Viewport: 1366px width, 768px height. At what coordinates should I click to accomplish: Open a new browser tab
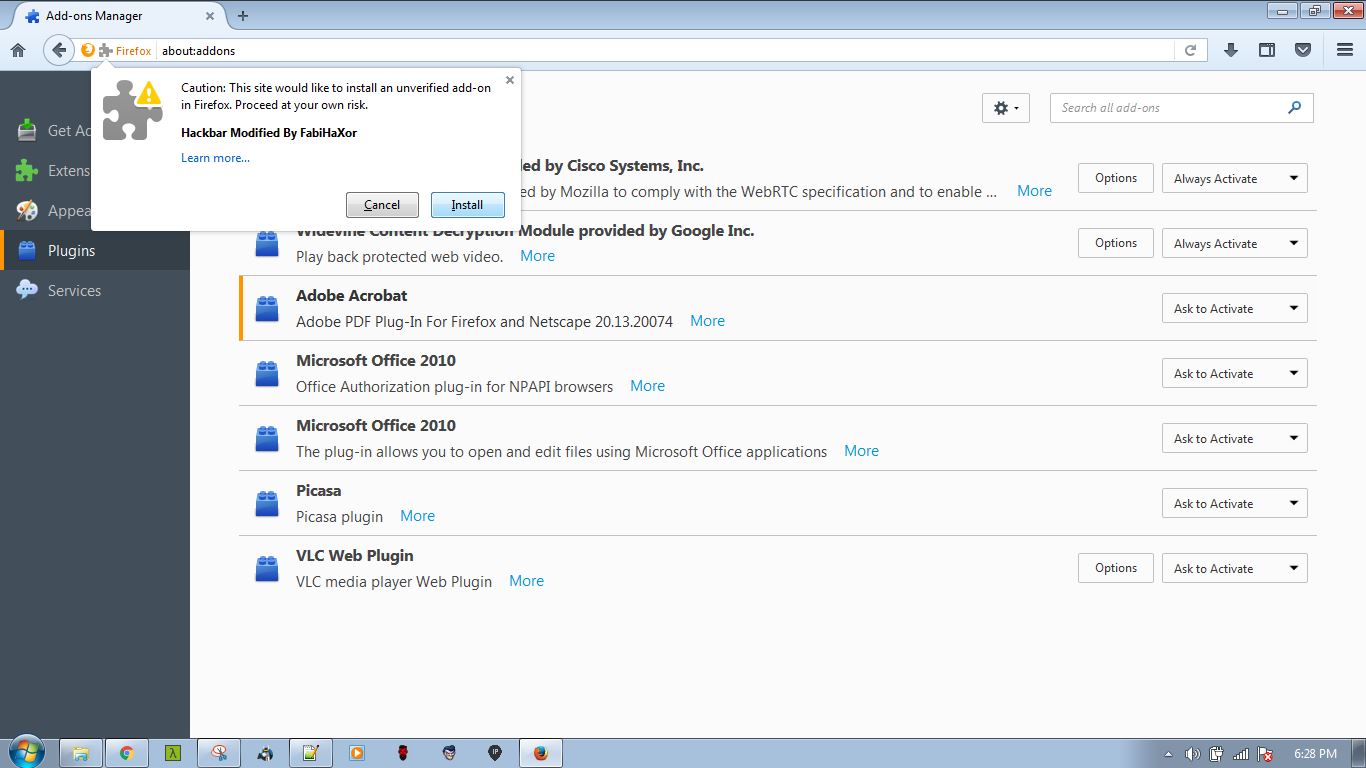[x=242, y=16]
